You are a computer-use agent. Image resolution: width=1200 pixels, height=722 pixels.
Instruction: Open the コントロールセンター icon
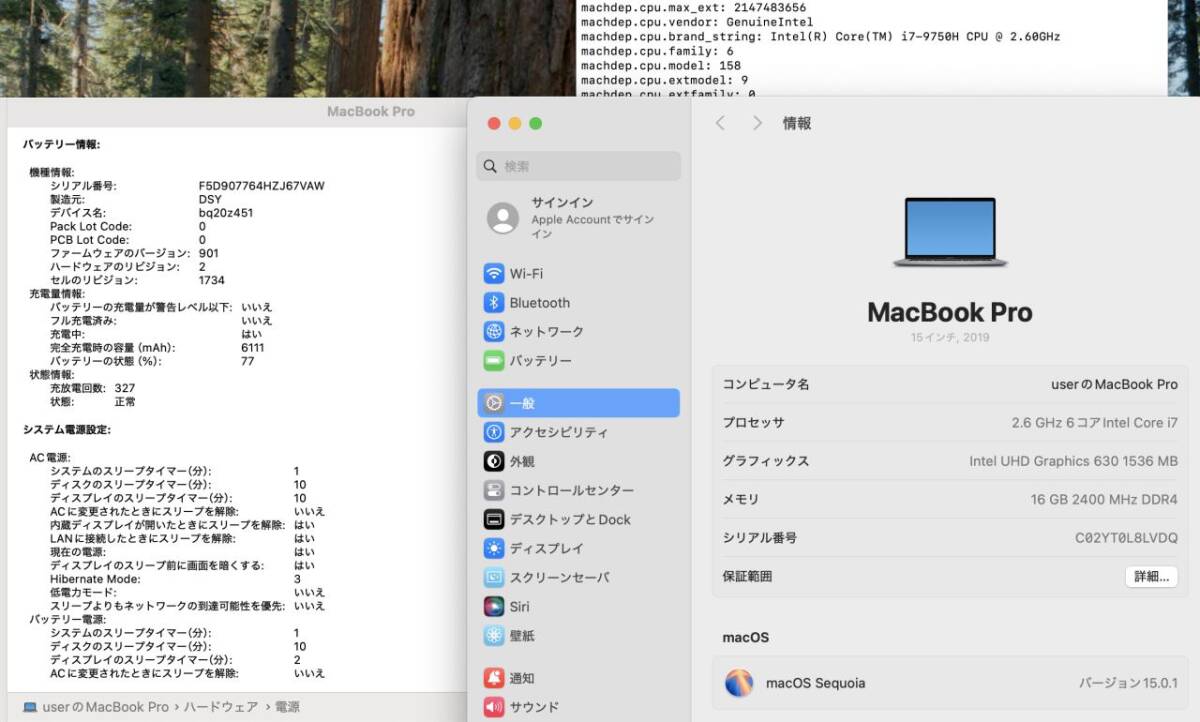[493, 490]
